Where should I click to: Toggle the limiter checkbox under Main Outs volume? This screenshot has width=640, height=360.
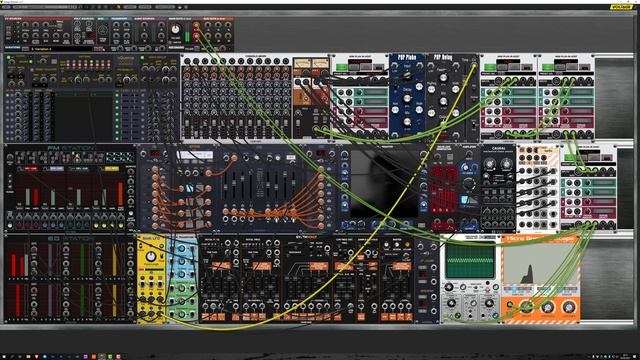point(171,42)
